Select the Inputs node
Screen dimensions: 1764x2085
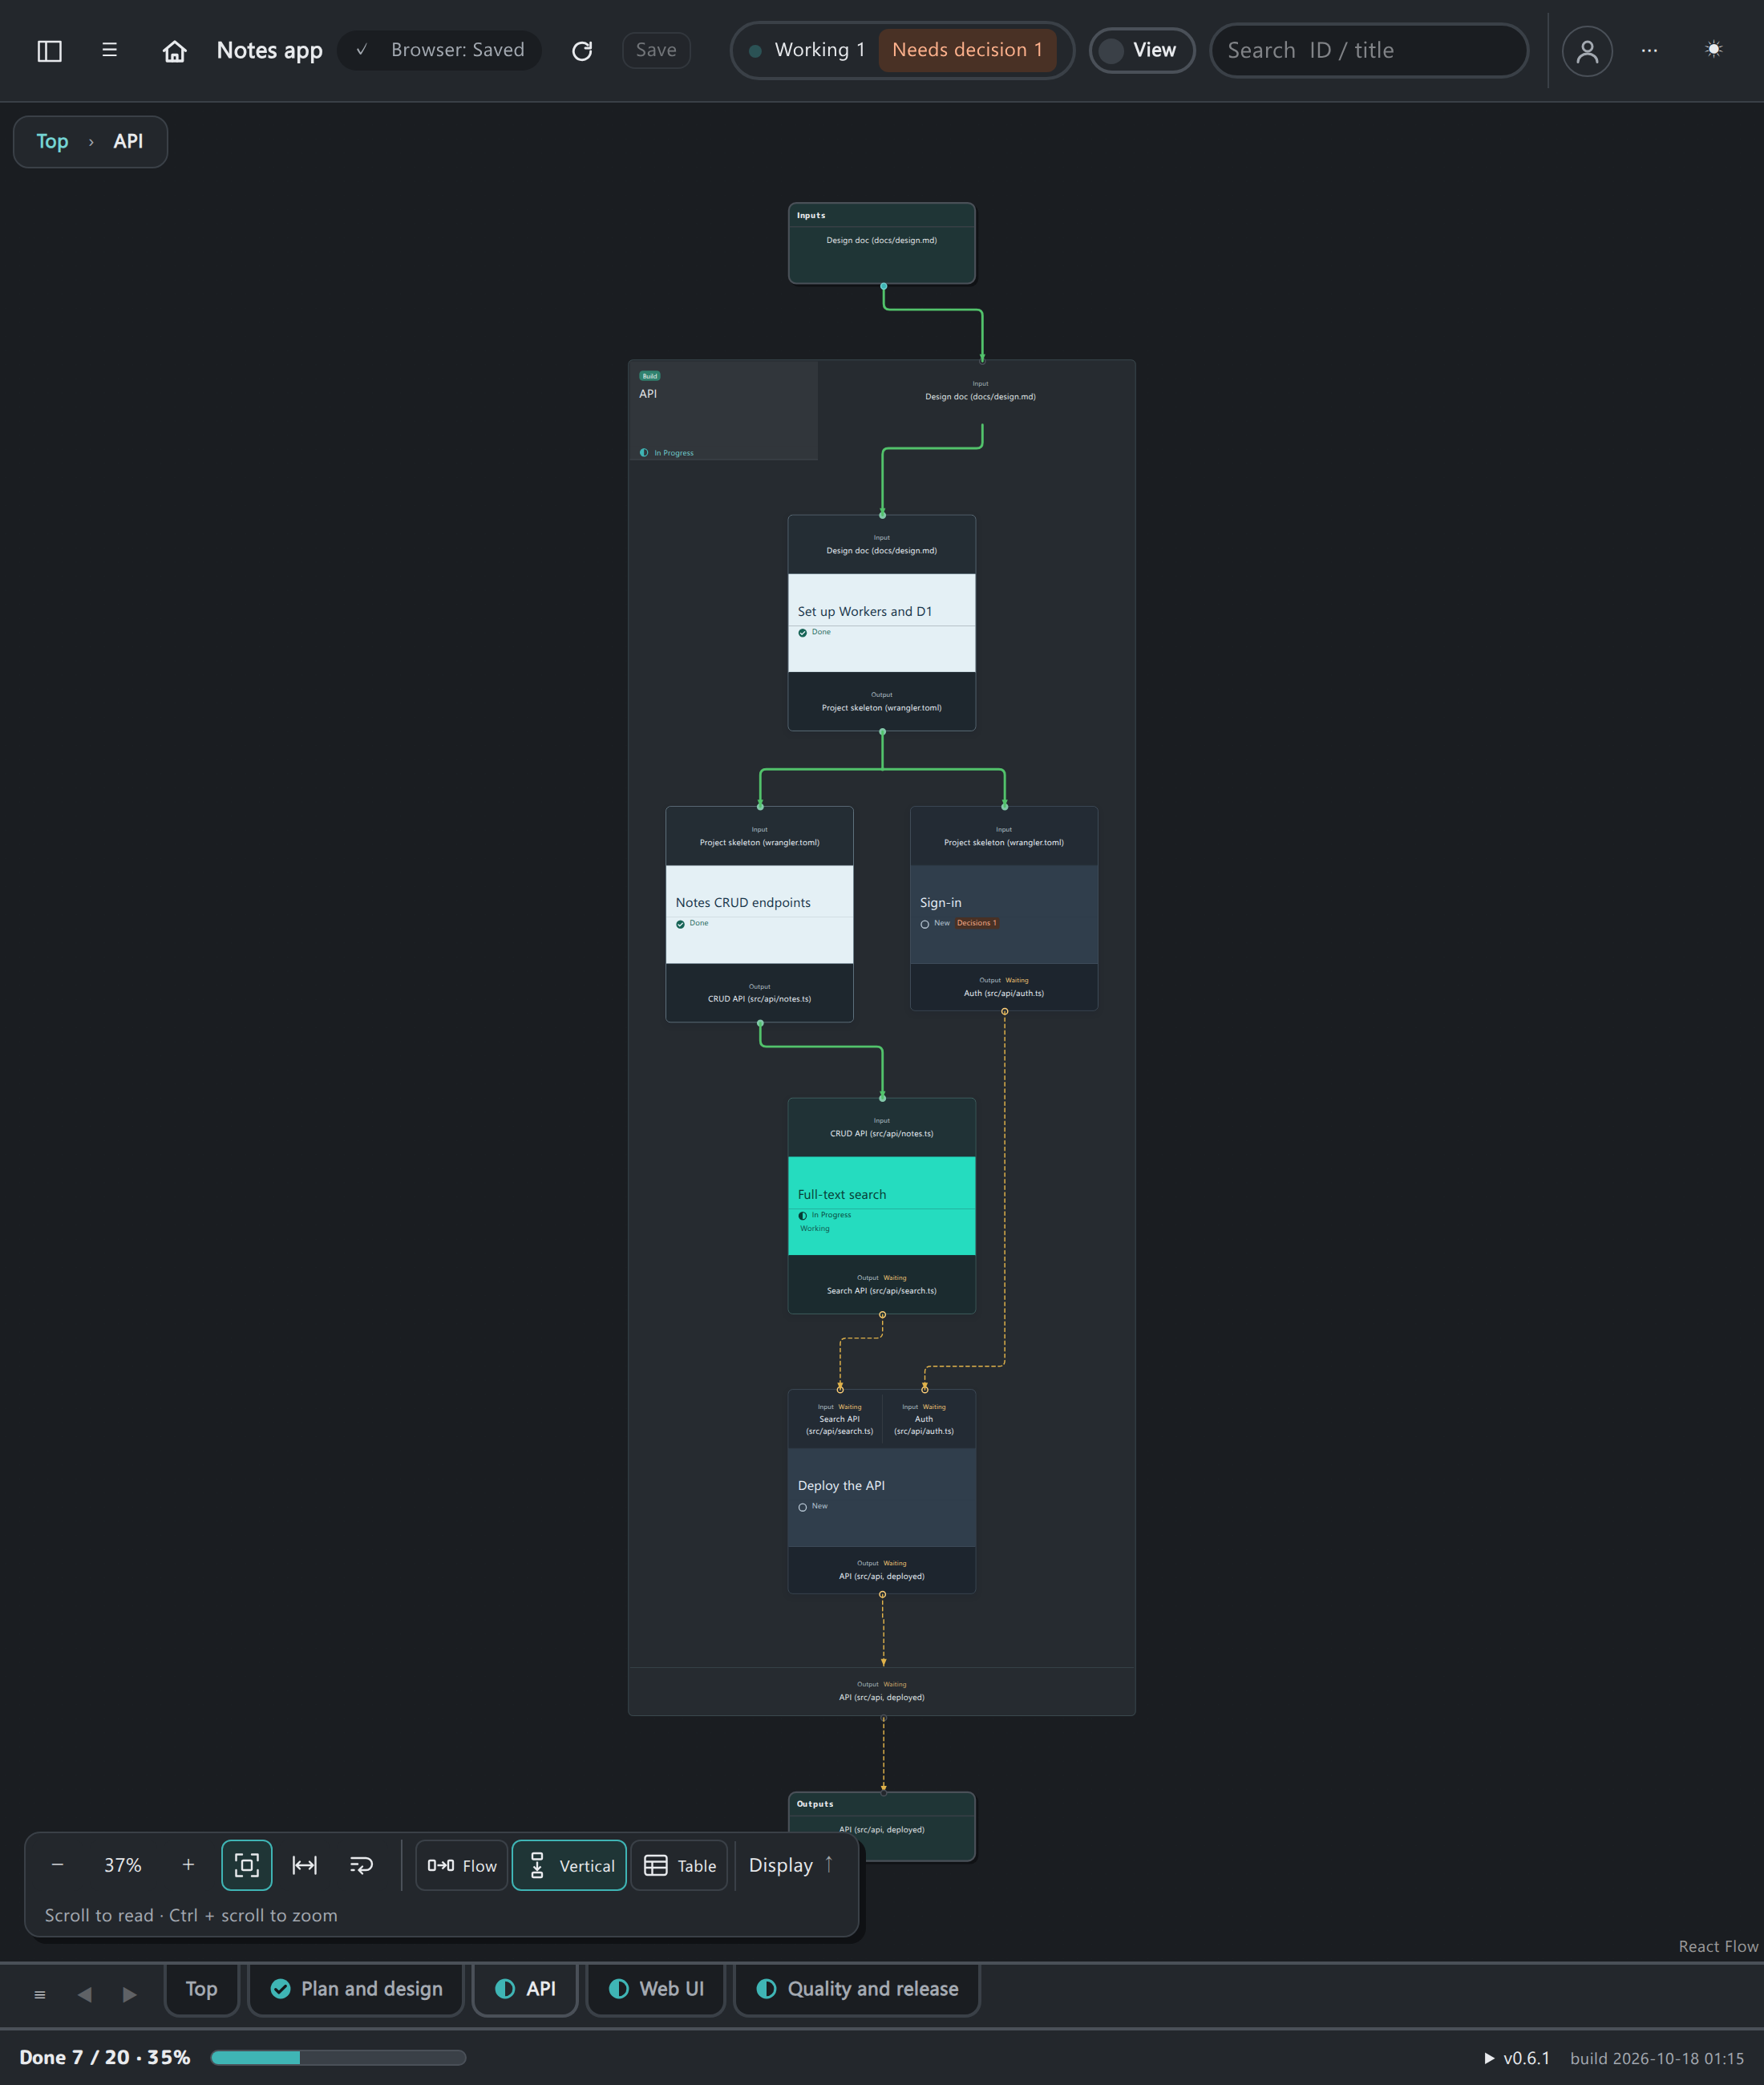pos(881,243)
